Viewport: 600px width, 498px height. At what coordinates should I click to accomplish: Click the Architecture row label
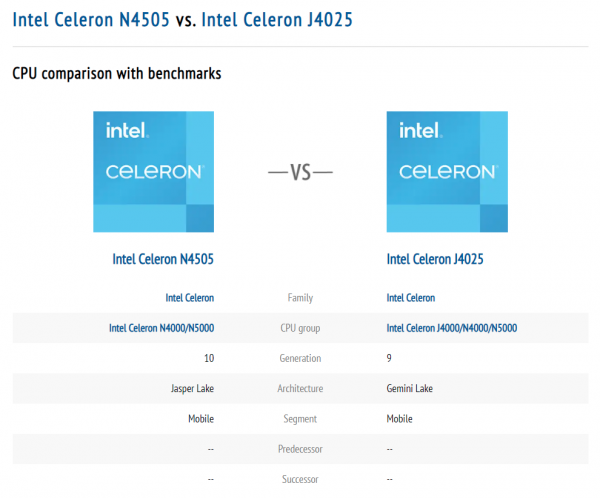tap(300, 388)
